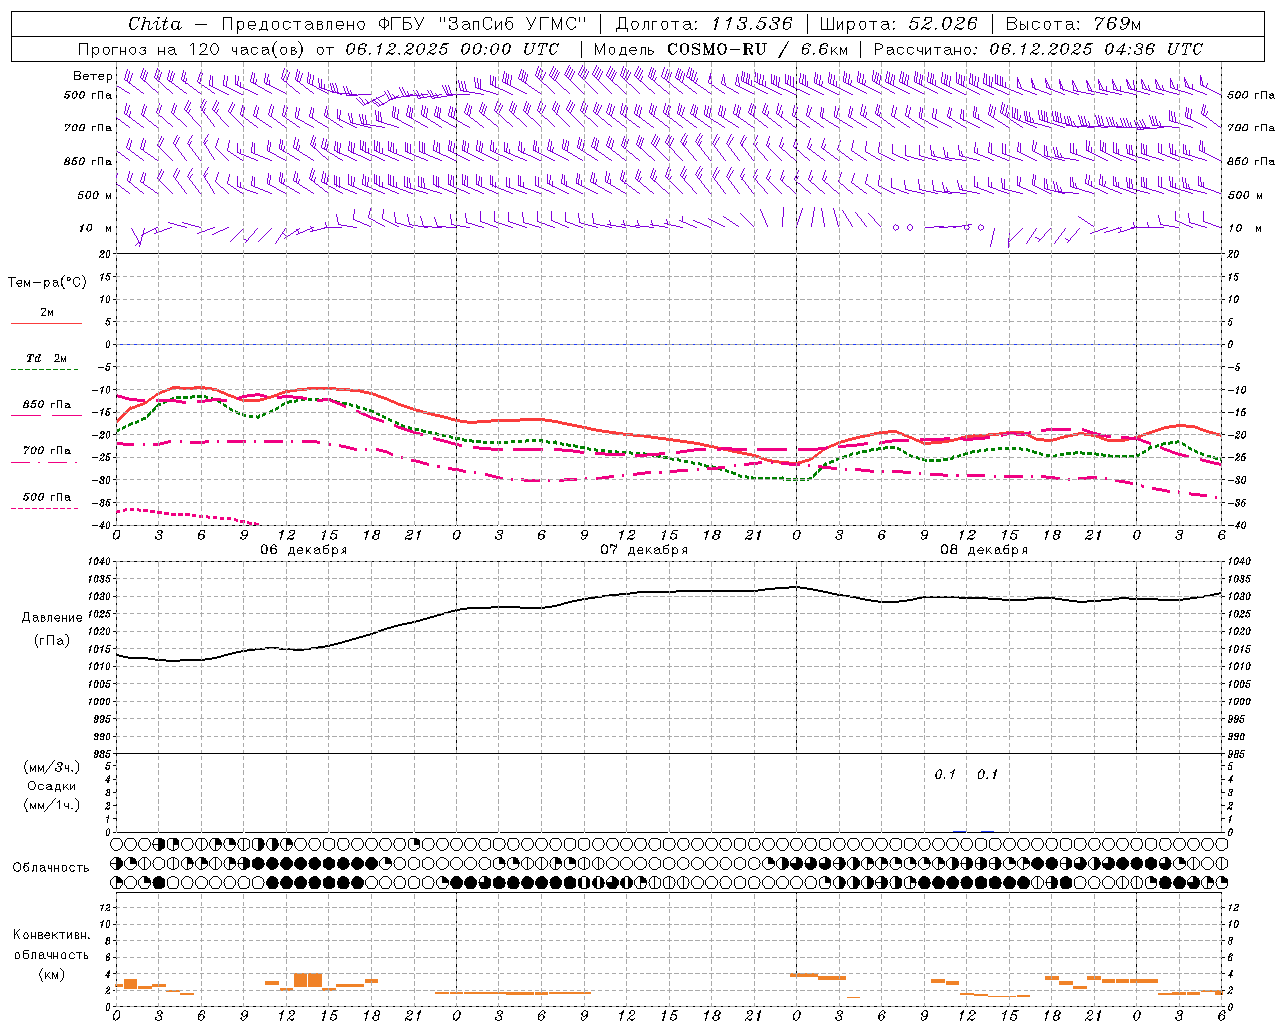This screenshot has height=1024, width=1280.
Task: Click the red "2м" temperature legend line
Action: tap(46, 323)
